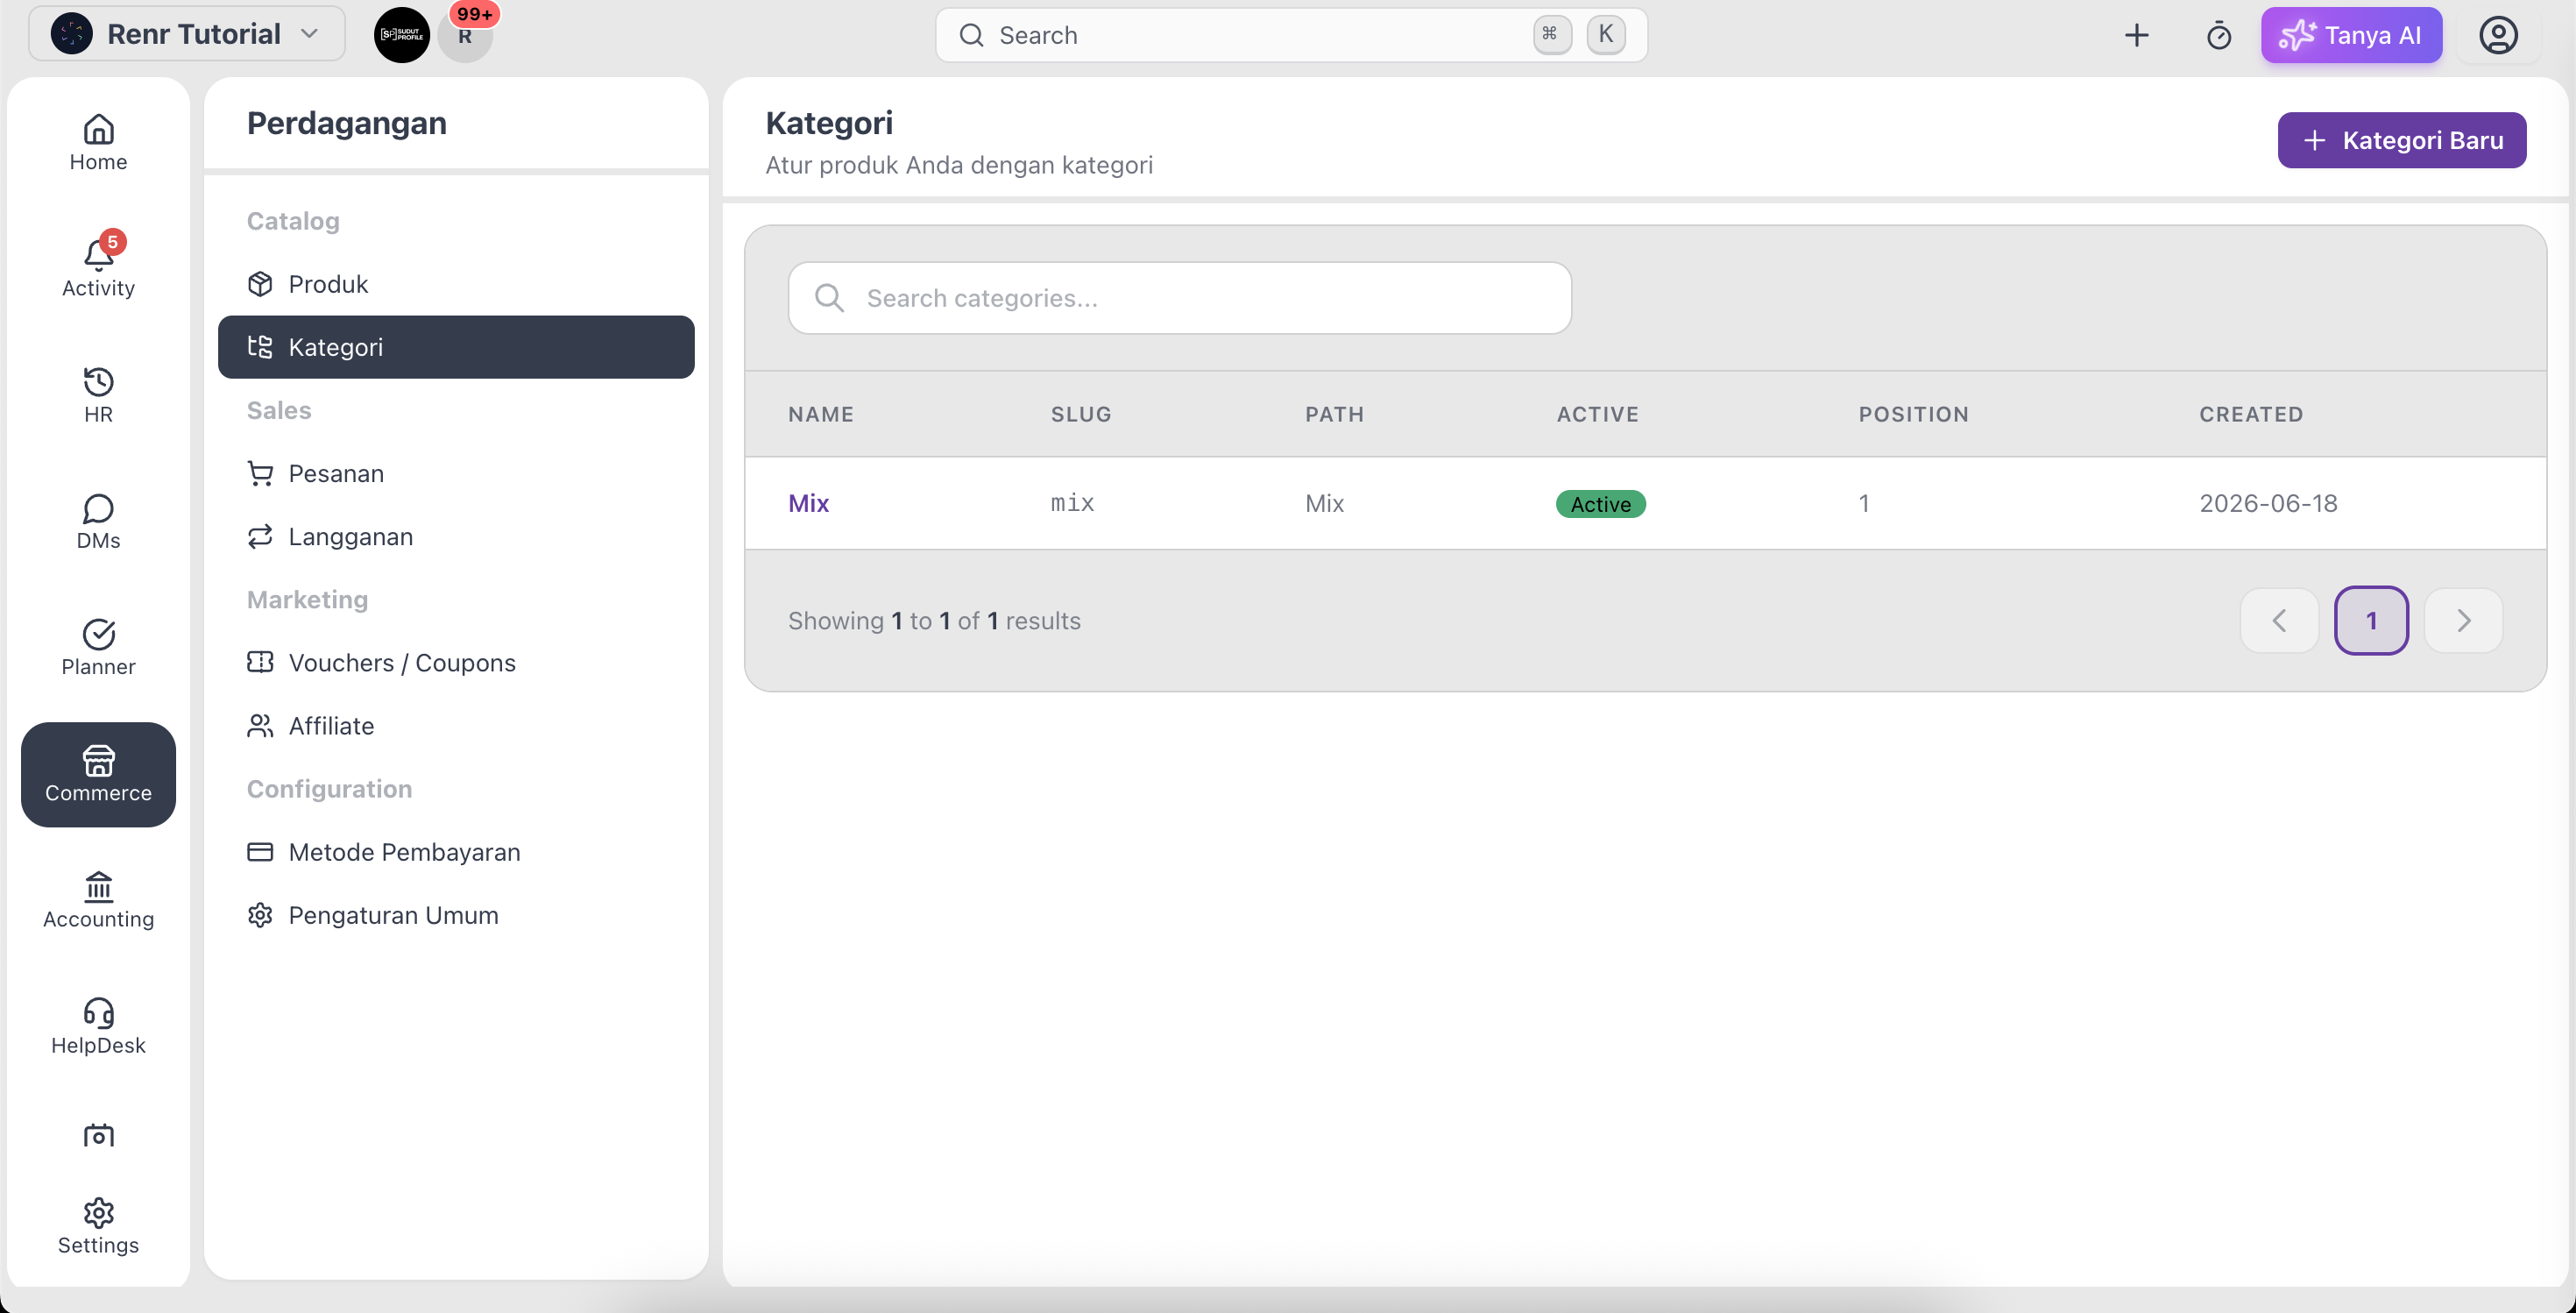Viewport: 2576px width, 1313px height.
Task: Click the Tanya AI button
Action: [x=2351, y=35]
